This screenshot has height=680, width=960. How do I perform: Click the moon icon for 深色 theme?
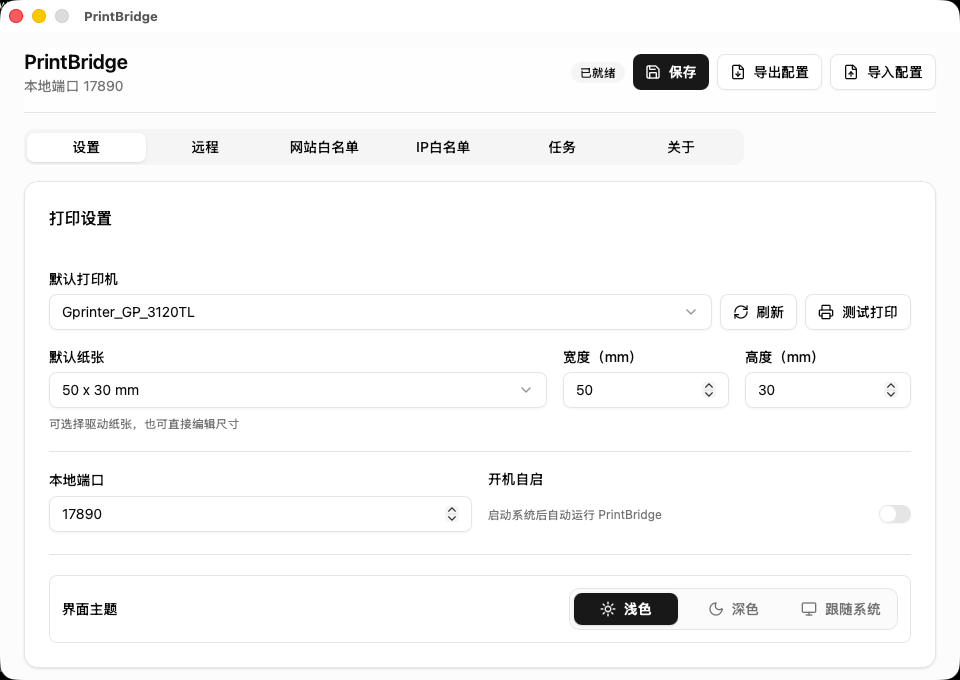(x=716, y=609)
